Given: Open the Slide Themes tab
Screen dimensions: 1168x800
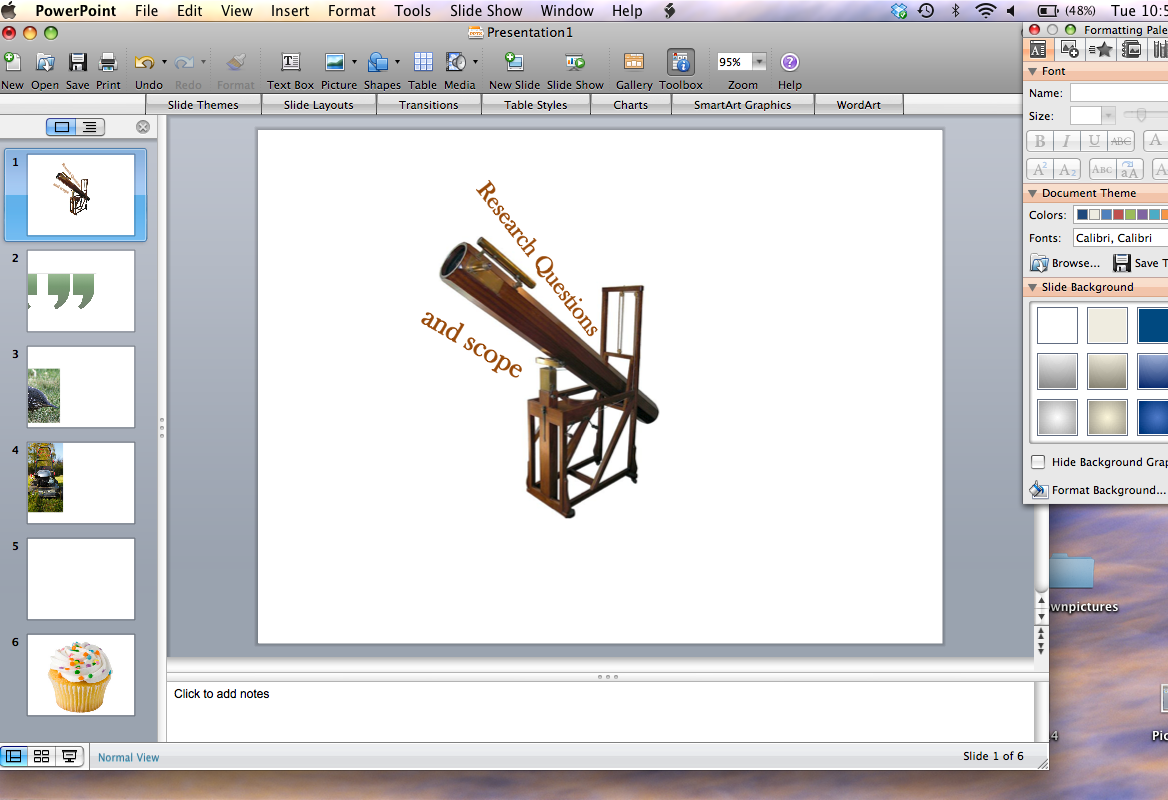Looking at the screenshot, I should point(203,105).
